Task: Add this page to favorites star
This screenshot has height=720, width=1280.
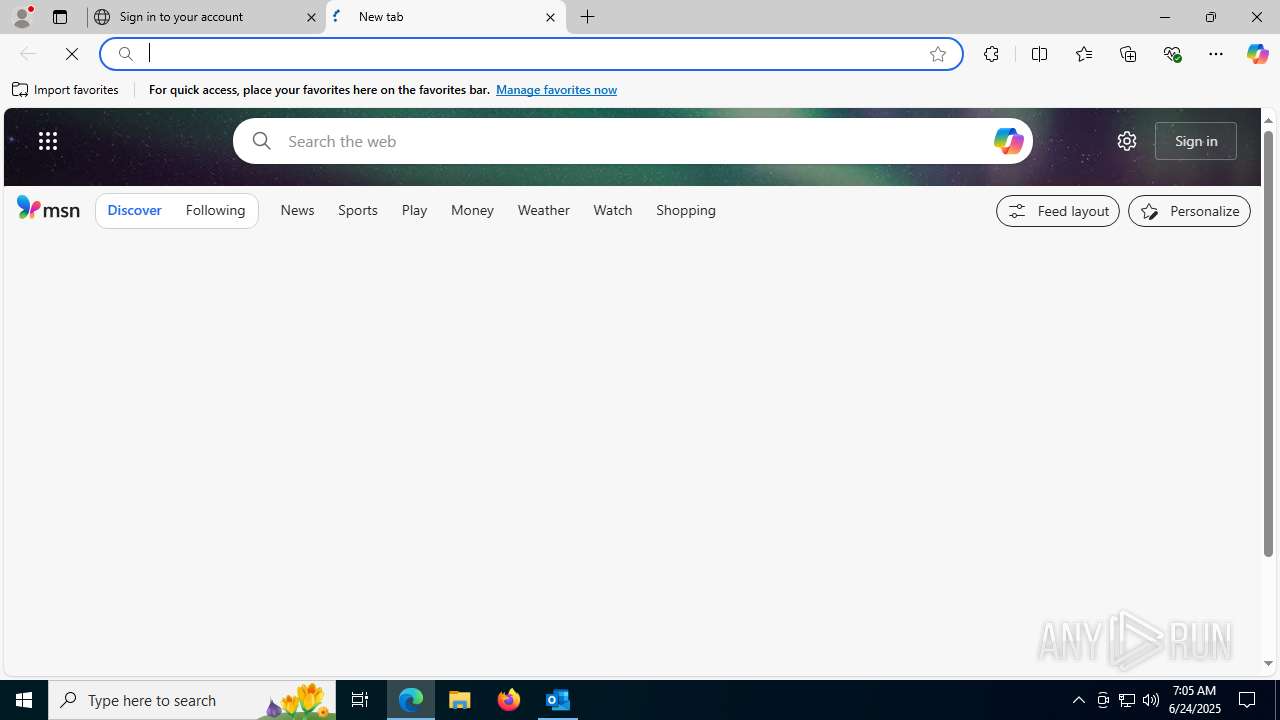Action: coord(938,54)
